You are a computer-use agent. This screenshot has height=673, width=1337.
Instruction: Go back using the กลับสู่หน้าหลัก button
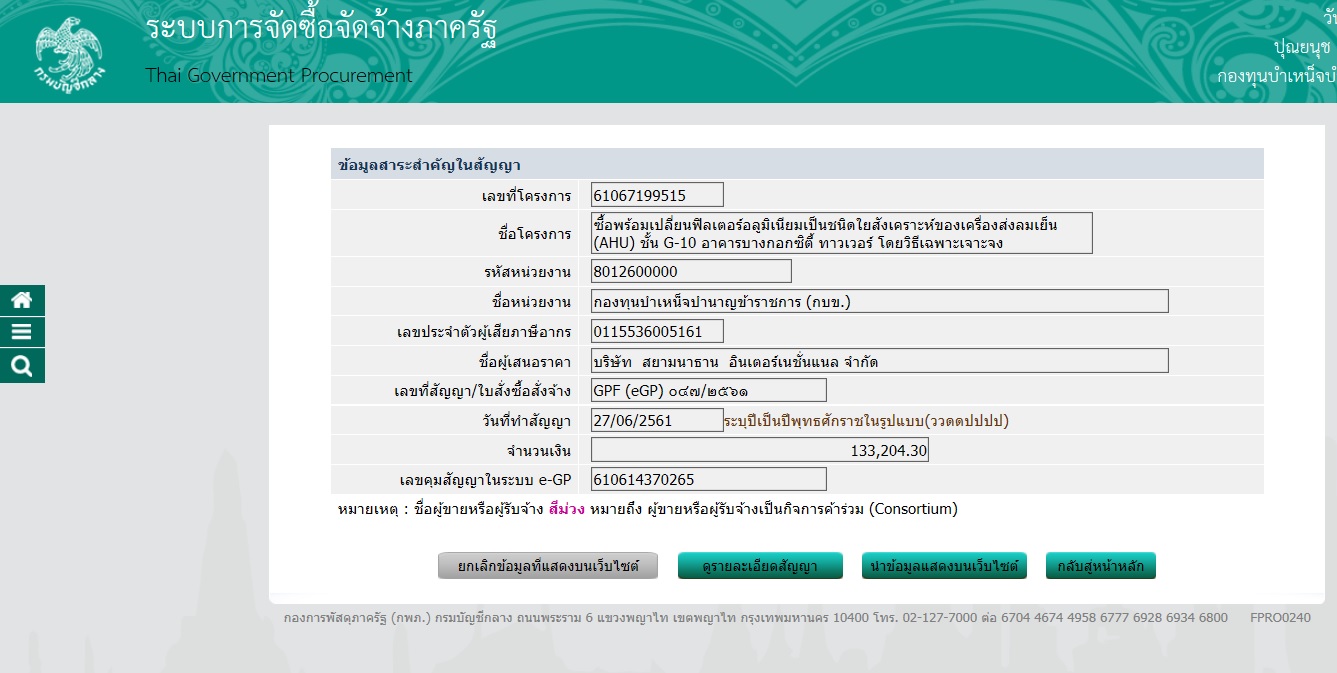pyautogui.click(x=1100, y=566)
